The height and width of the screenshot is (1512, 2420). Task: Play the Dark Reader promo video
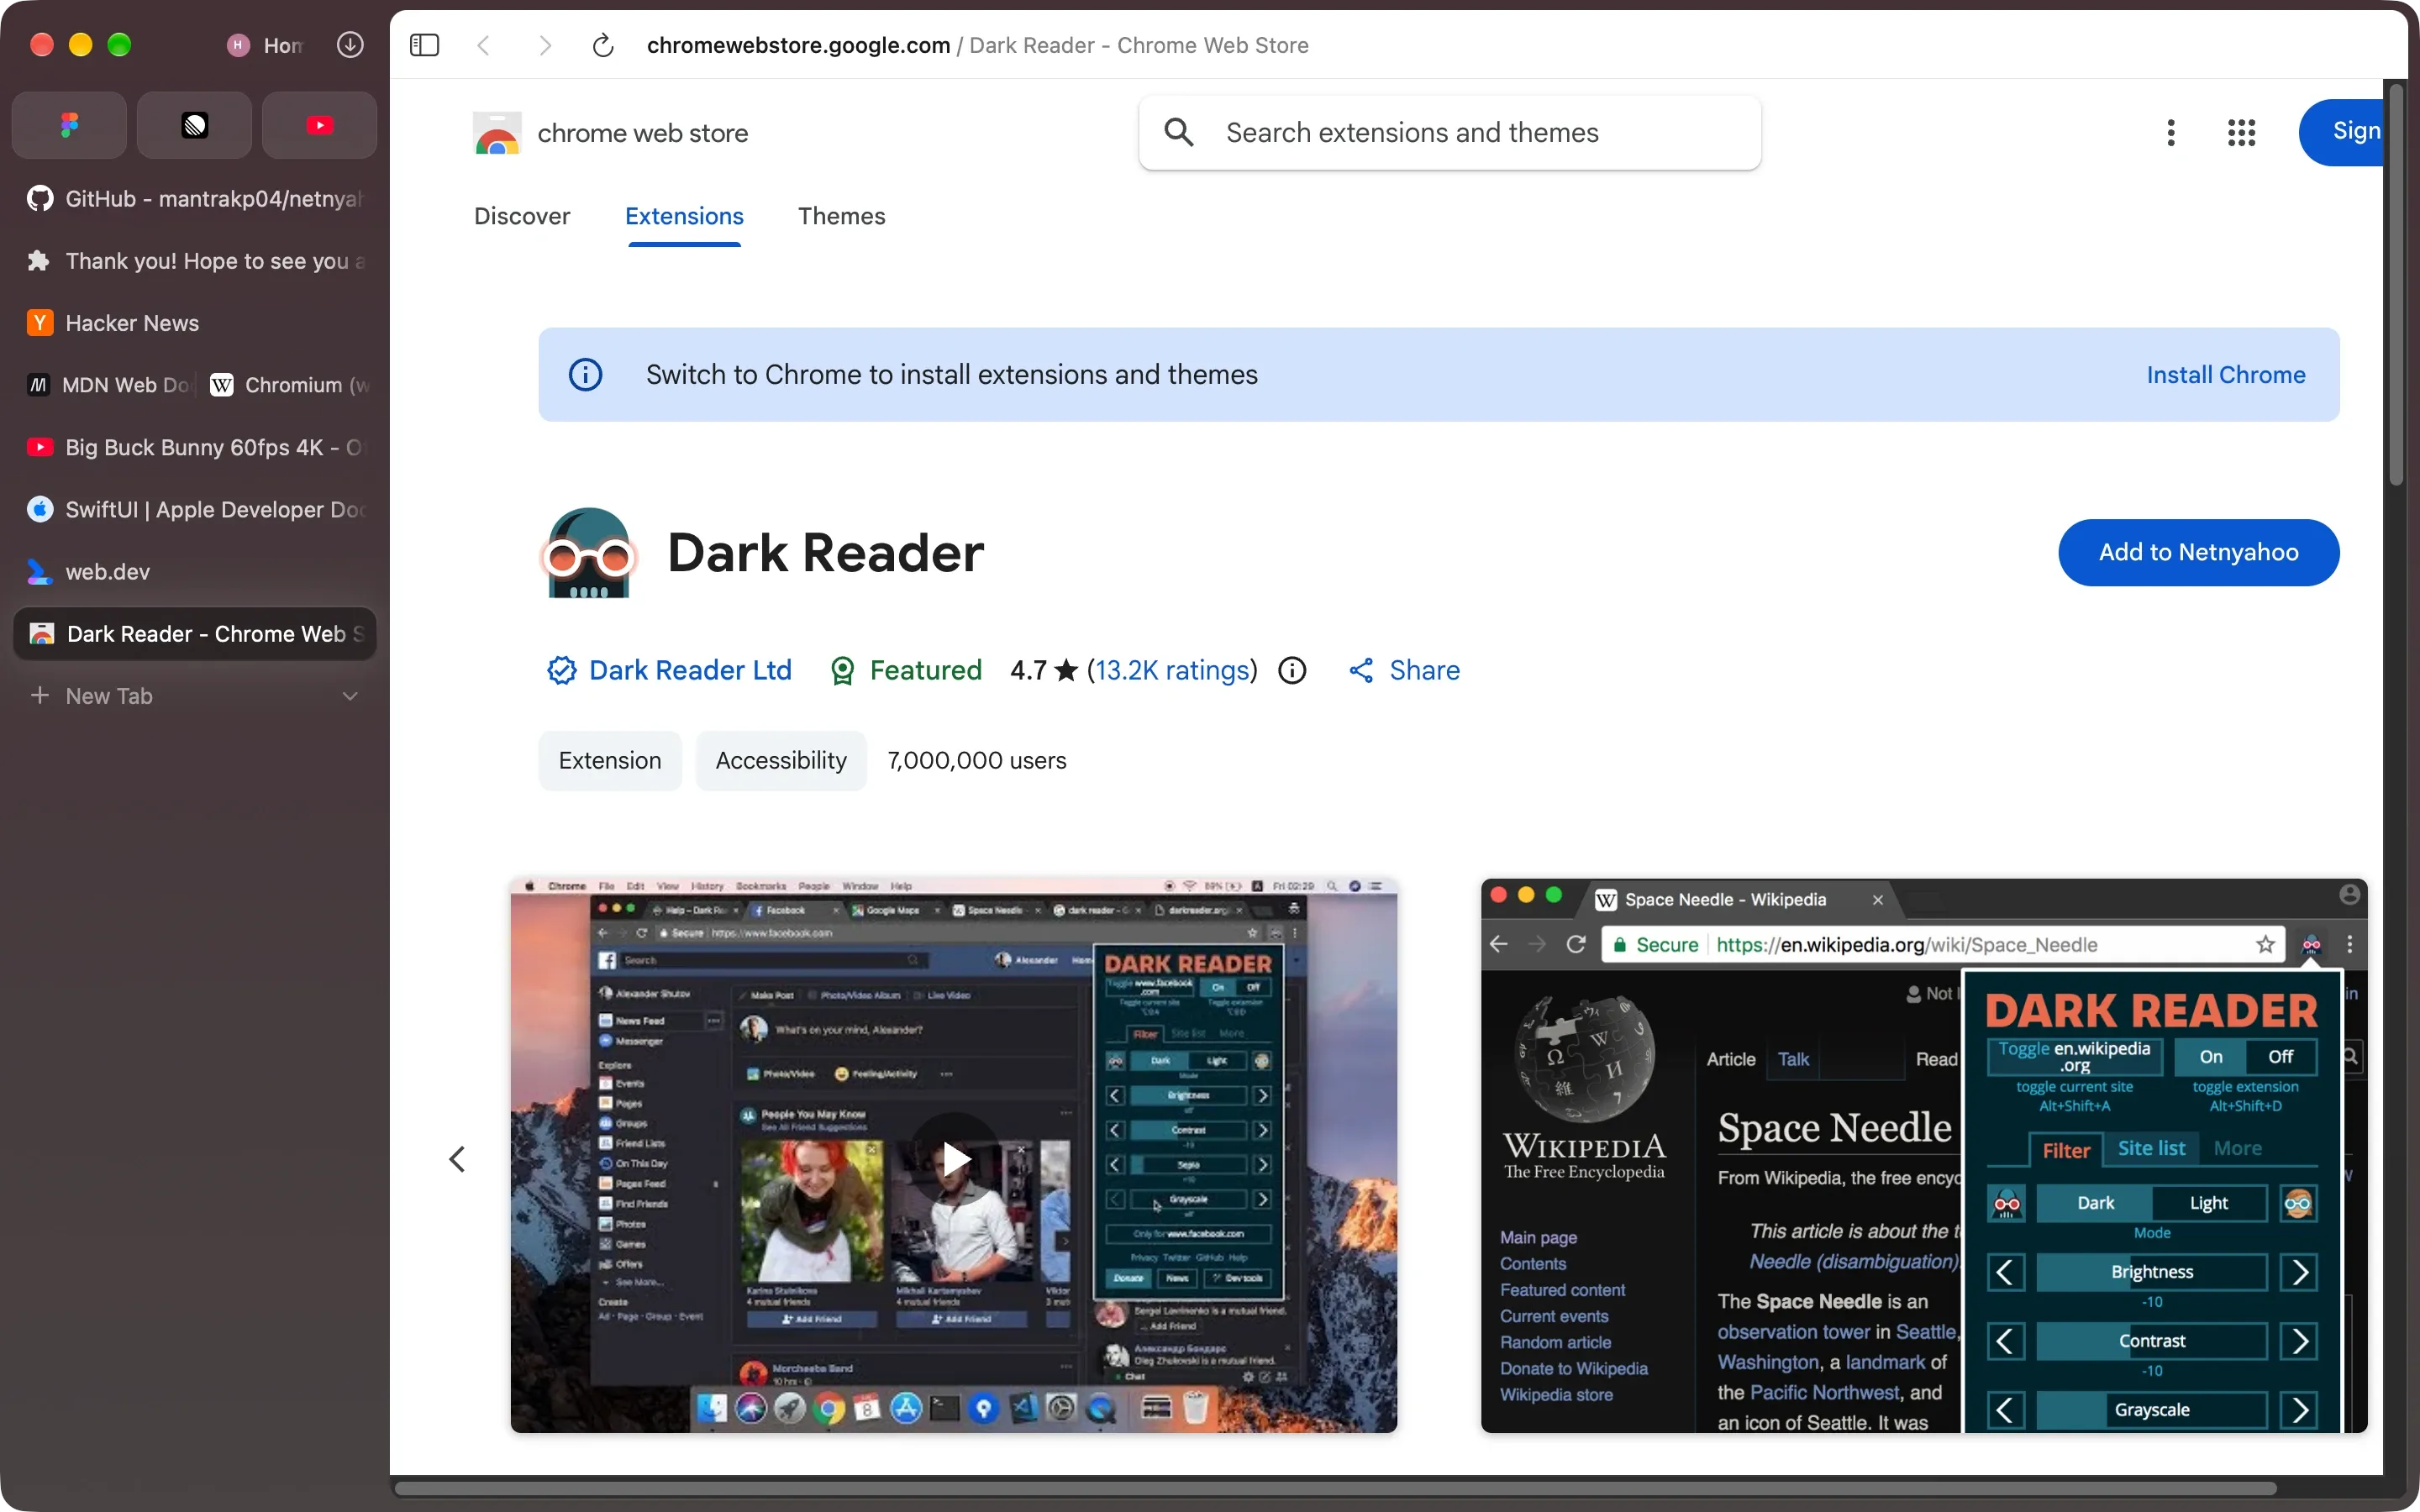[955, 1159]
